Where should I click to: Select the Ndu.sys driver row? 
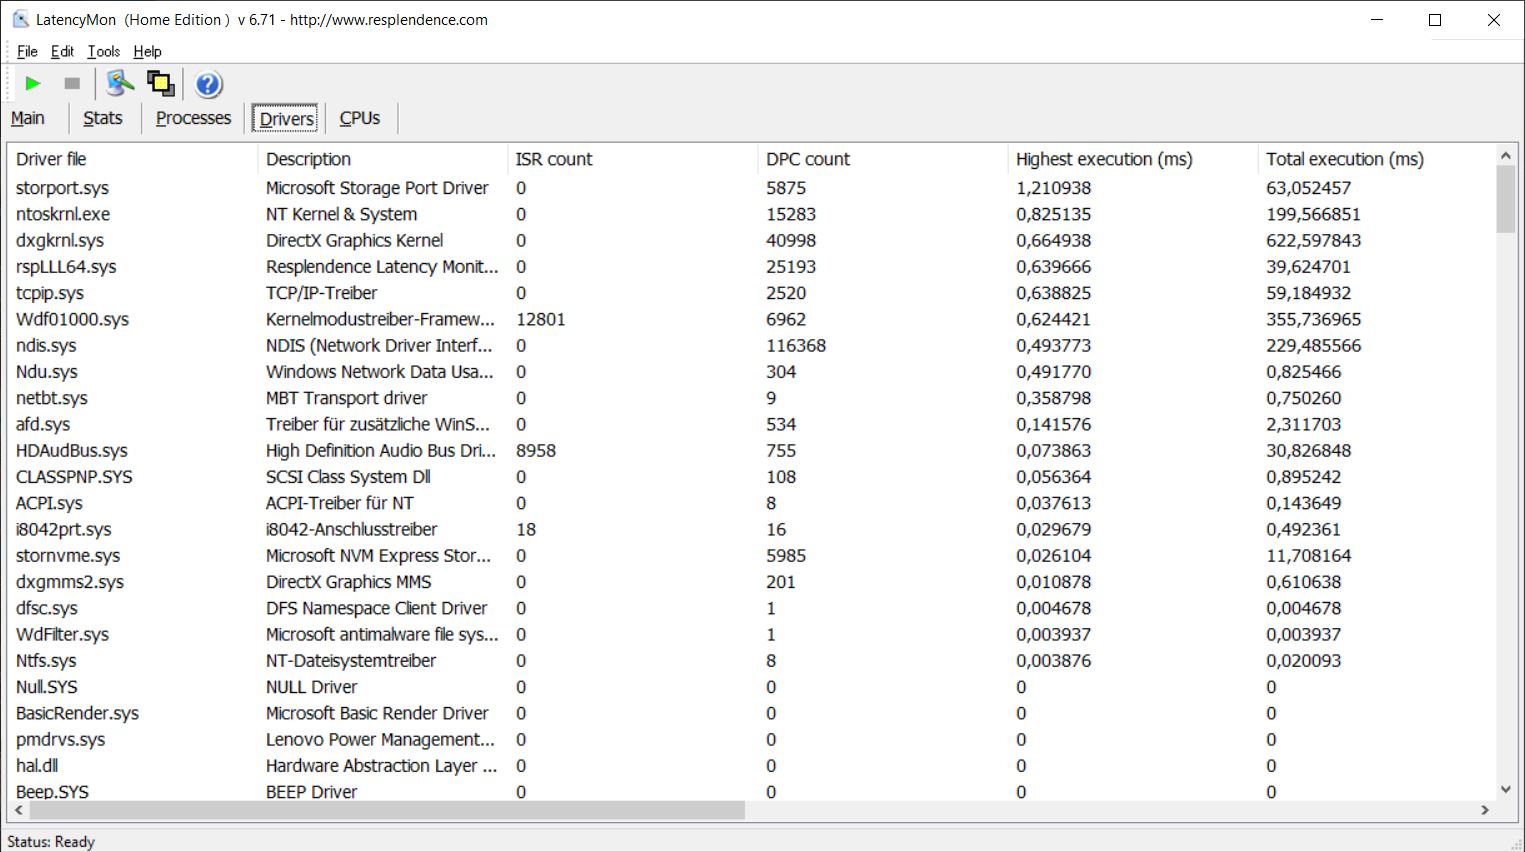pyautogui.click(x=750, y=372)
